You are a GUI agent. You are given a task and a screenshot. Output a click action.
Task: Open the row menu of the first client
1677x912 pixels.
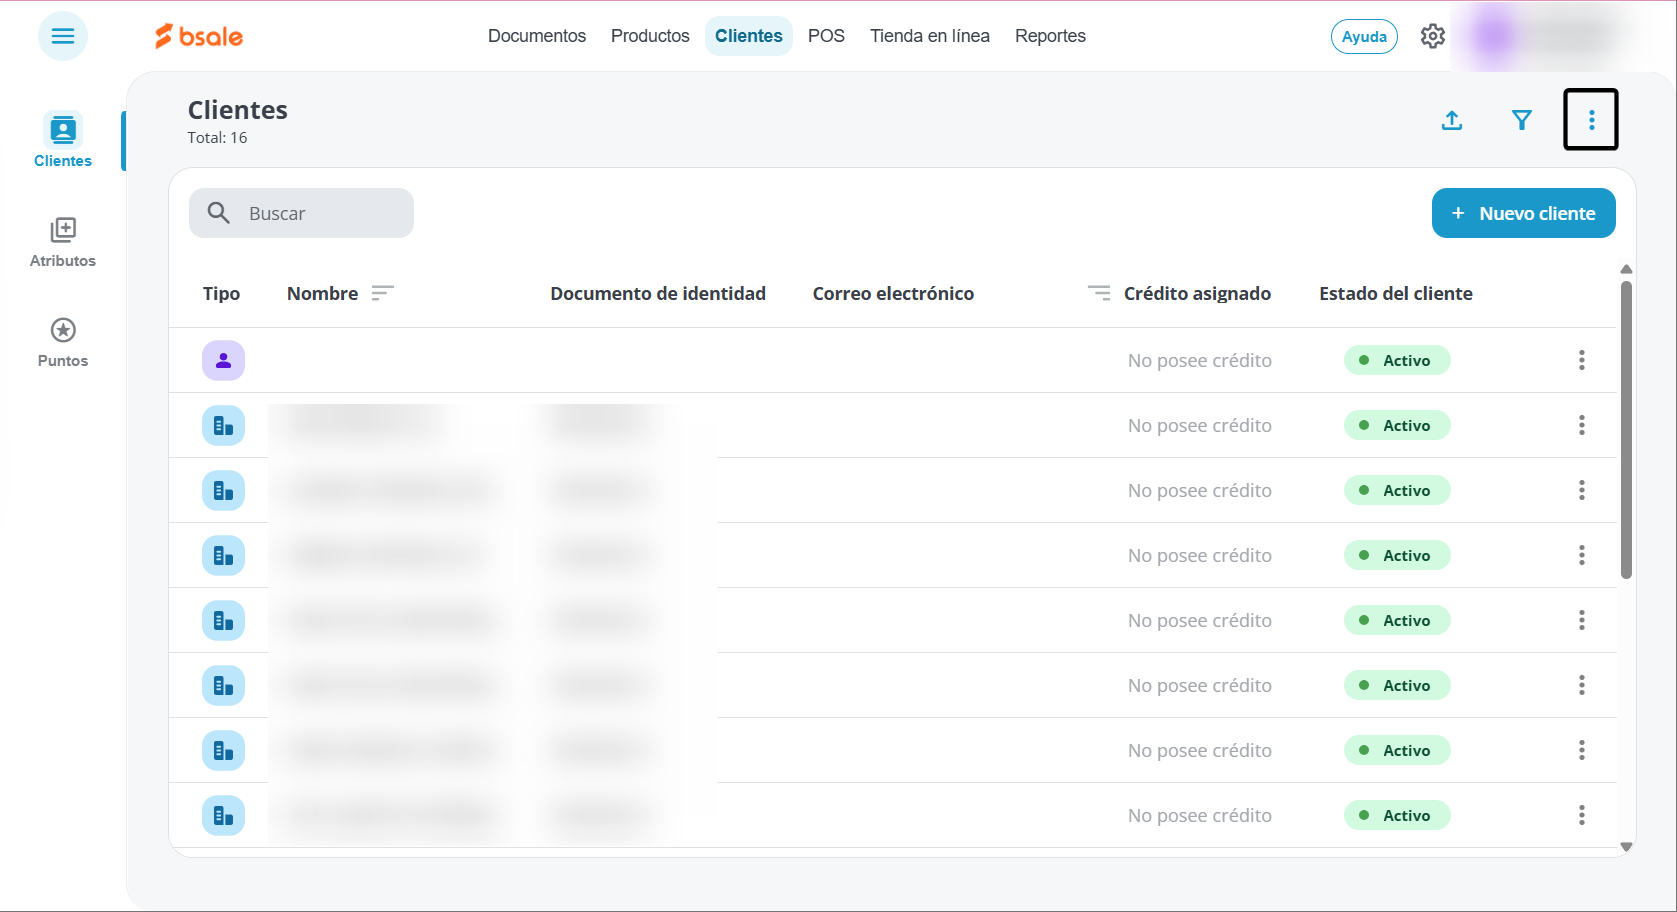1582,360
